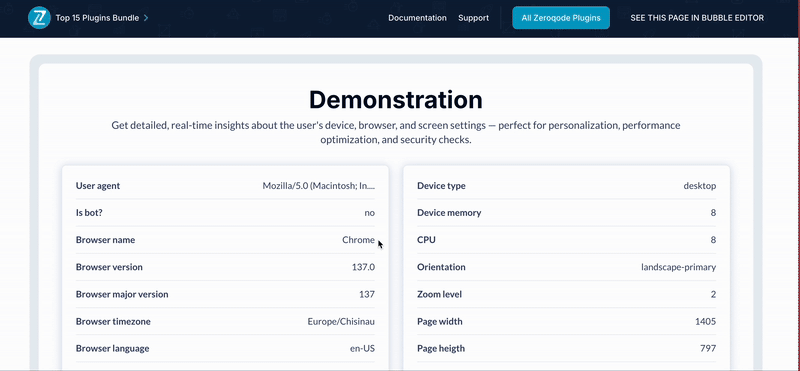Click the landscape-primary orientation value
800x371 pixels.
pyautogui.click(x=679, y=267)
